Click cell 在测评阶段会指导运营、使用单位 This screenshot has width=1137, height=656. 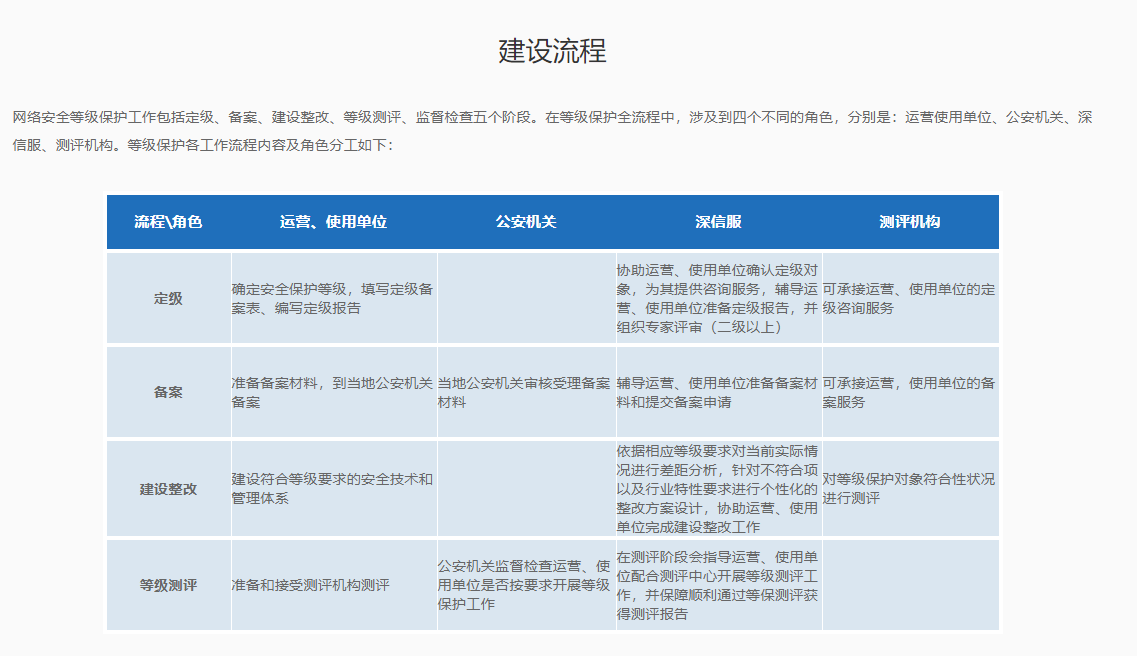point(717,585)
